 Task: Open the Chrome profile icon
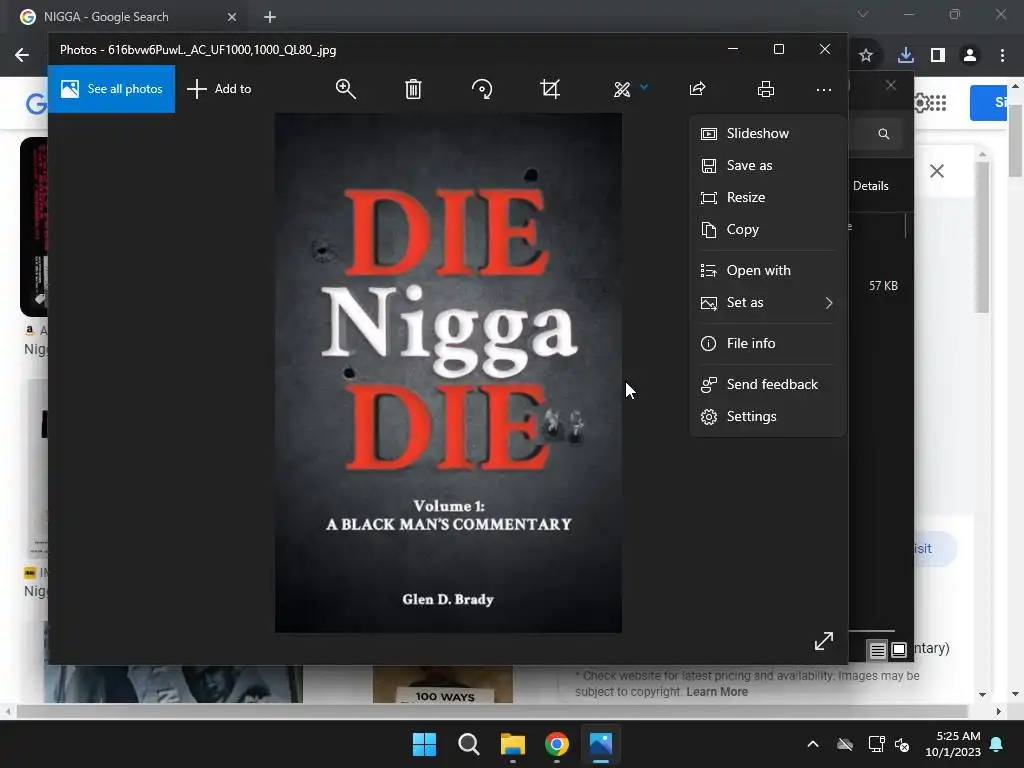coord(970,56)
